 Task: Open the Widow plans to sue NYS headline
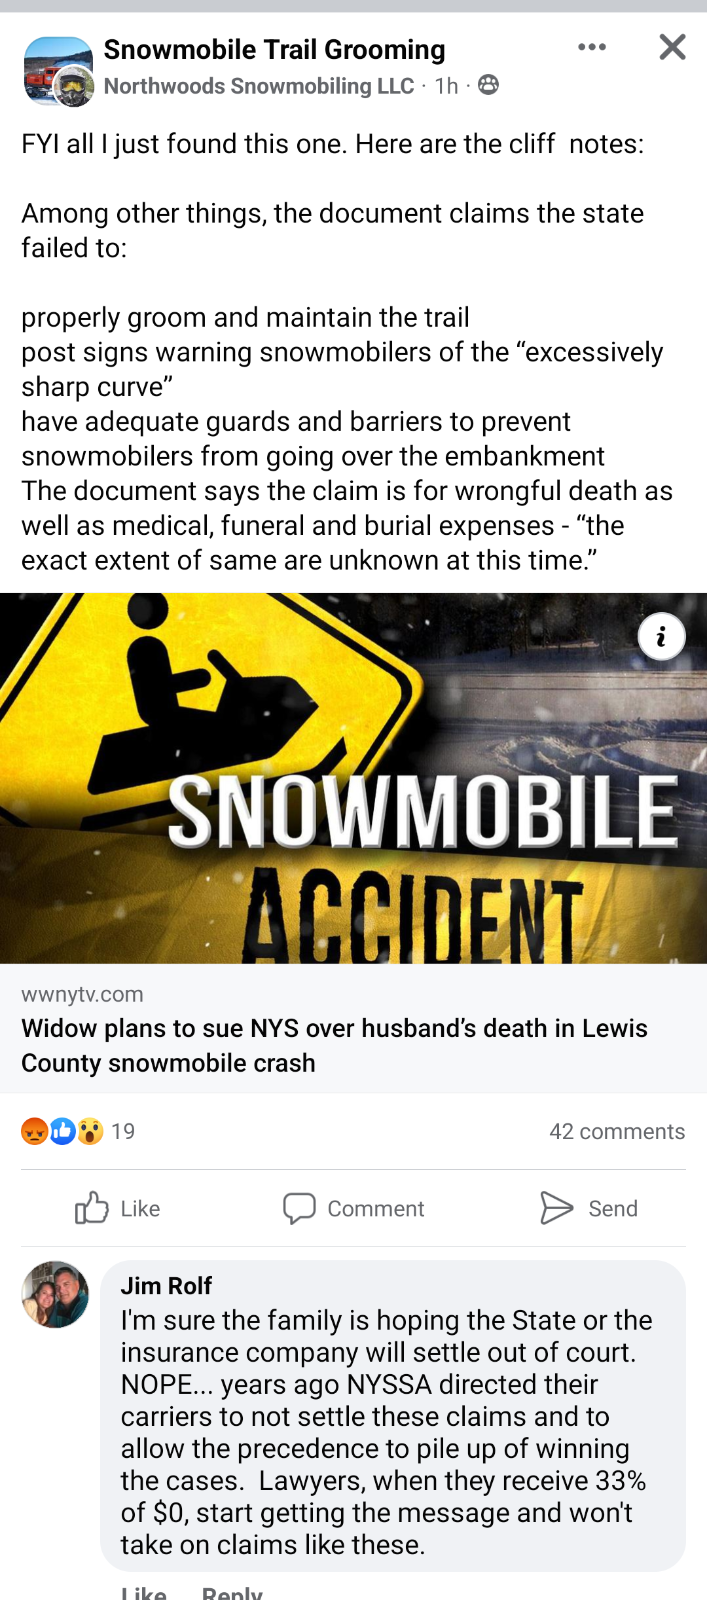[334, 1045]
